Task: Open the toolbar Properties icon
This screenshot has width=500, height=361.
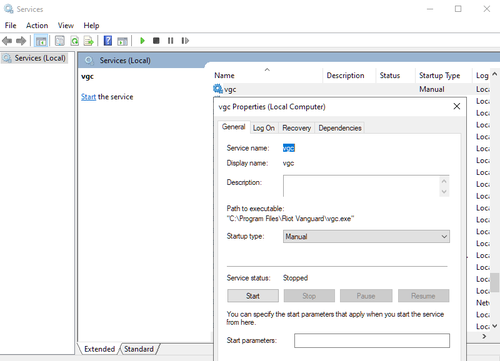Action: pos(60,41)
